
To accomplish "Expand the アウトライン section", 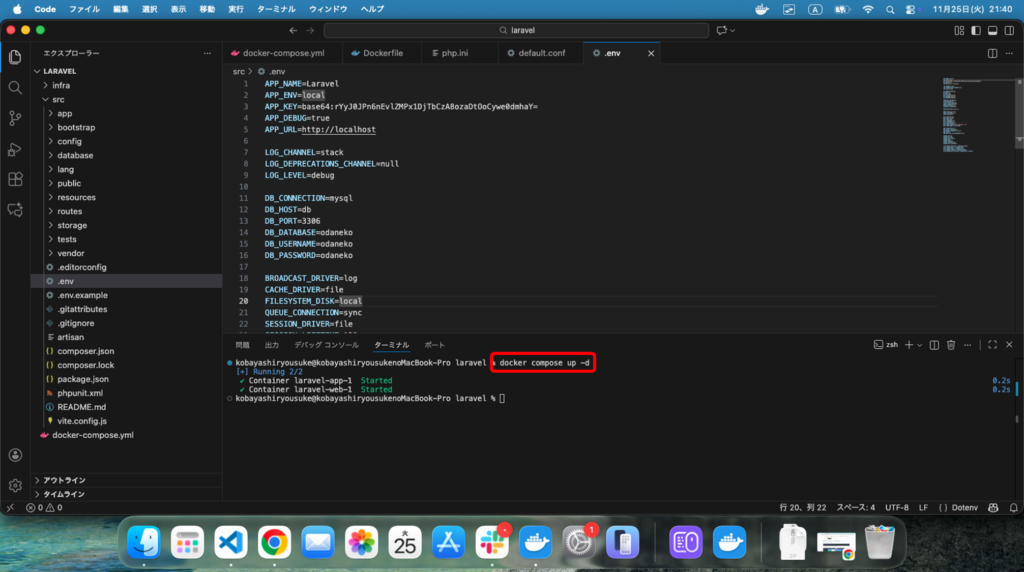I will [x=64, y=480].
